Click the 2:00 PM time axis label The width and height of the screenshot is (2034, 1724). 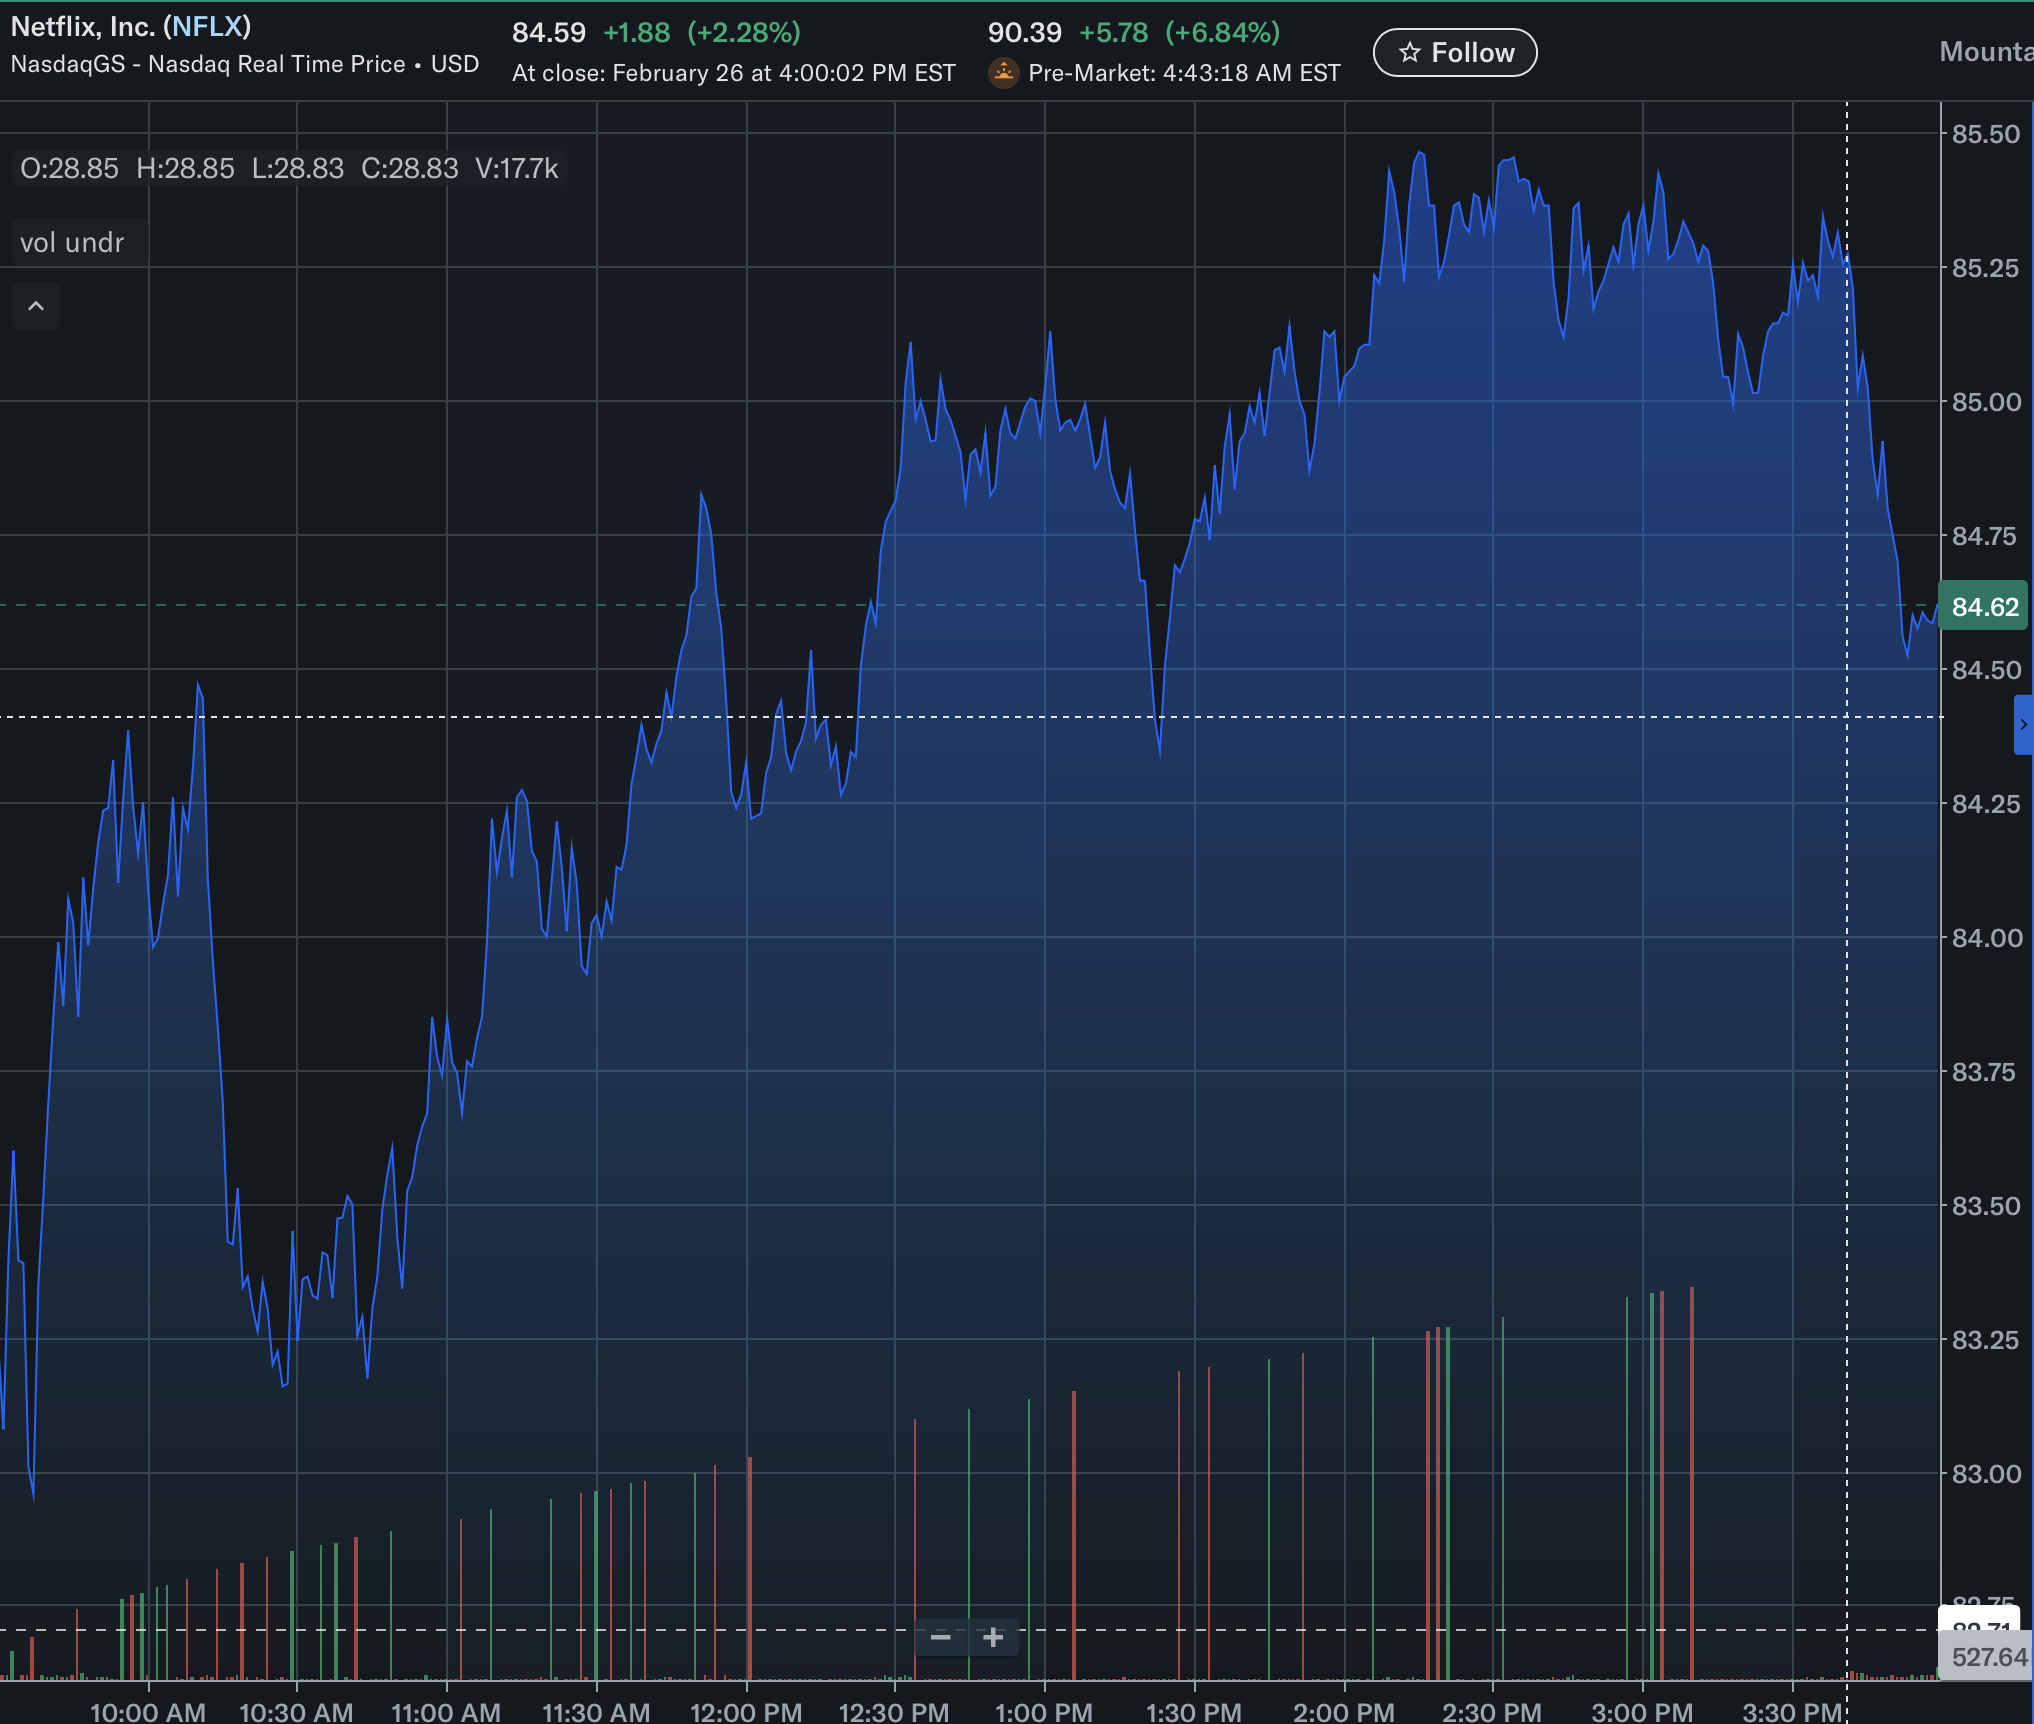pyautogui.click(x=1343, y=1711)
